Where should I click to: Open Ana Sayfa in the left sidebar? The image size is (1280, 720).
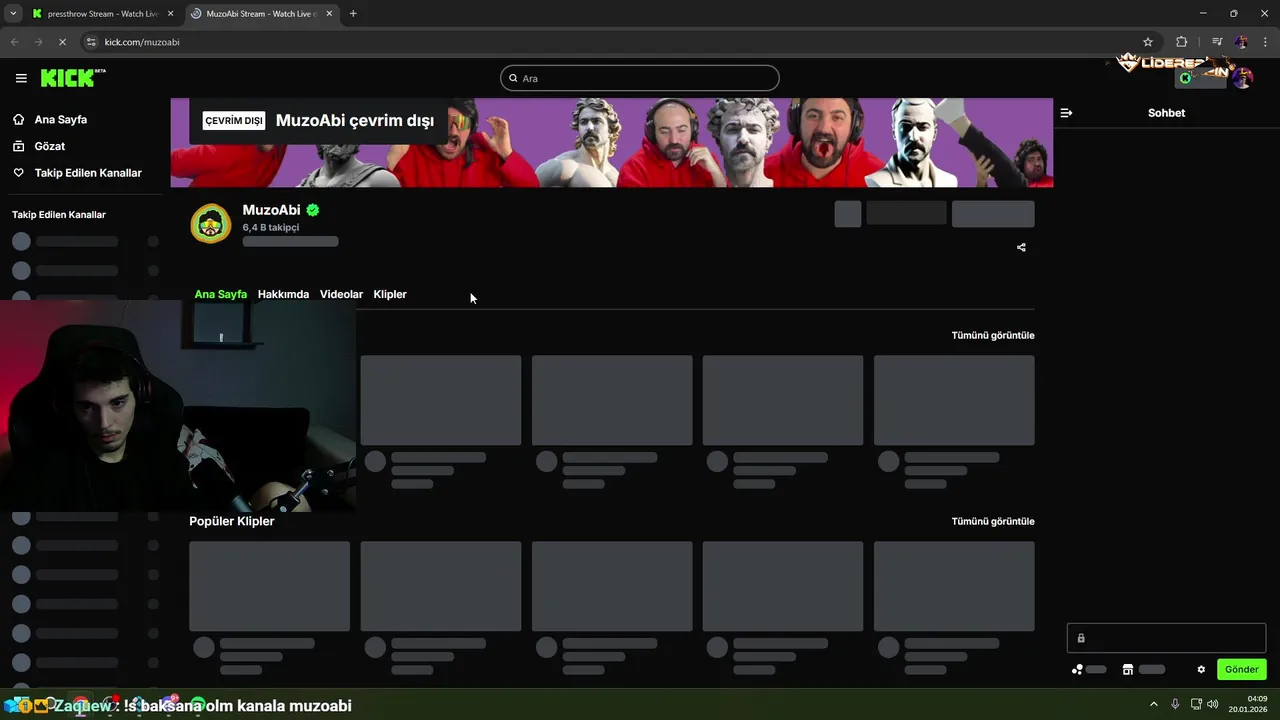(61, 119)
